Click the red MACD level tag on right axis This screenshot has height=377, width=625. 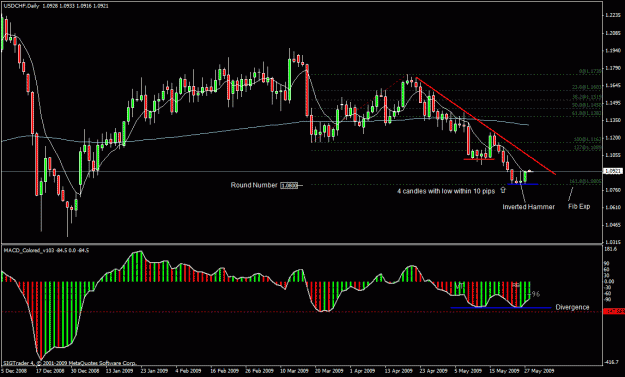[614, 311]
